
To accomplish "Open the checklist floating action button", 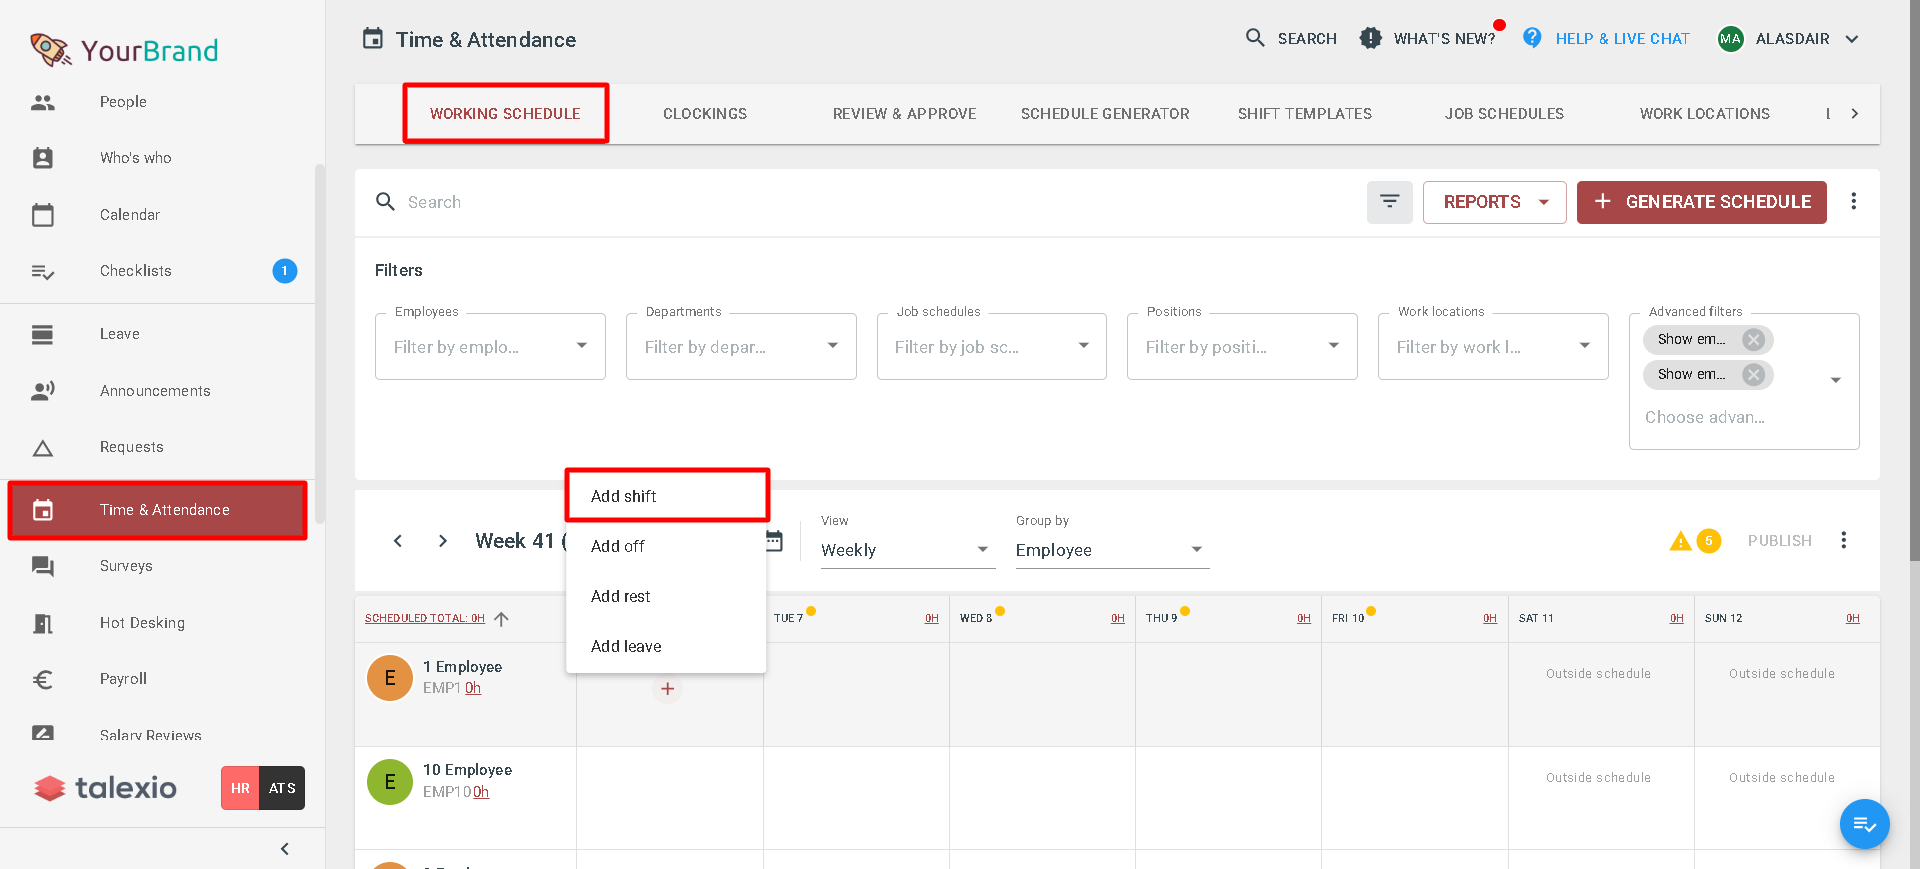I will [x=1864, y=824].
